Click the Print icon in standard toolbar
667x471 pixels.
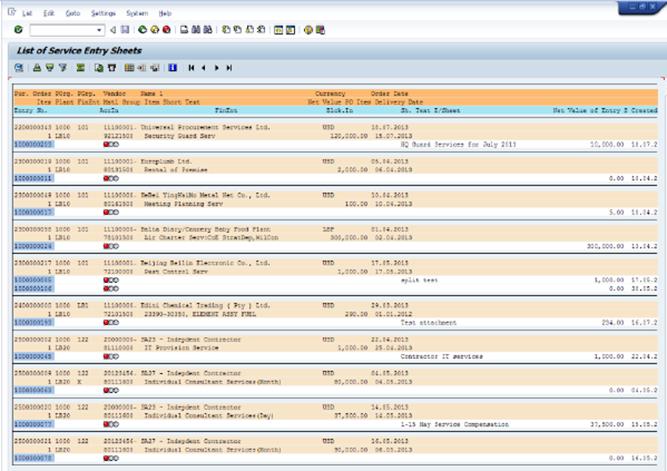coord(184,31)
